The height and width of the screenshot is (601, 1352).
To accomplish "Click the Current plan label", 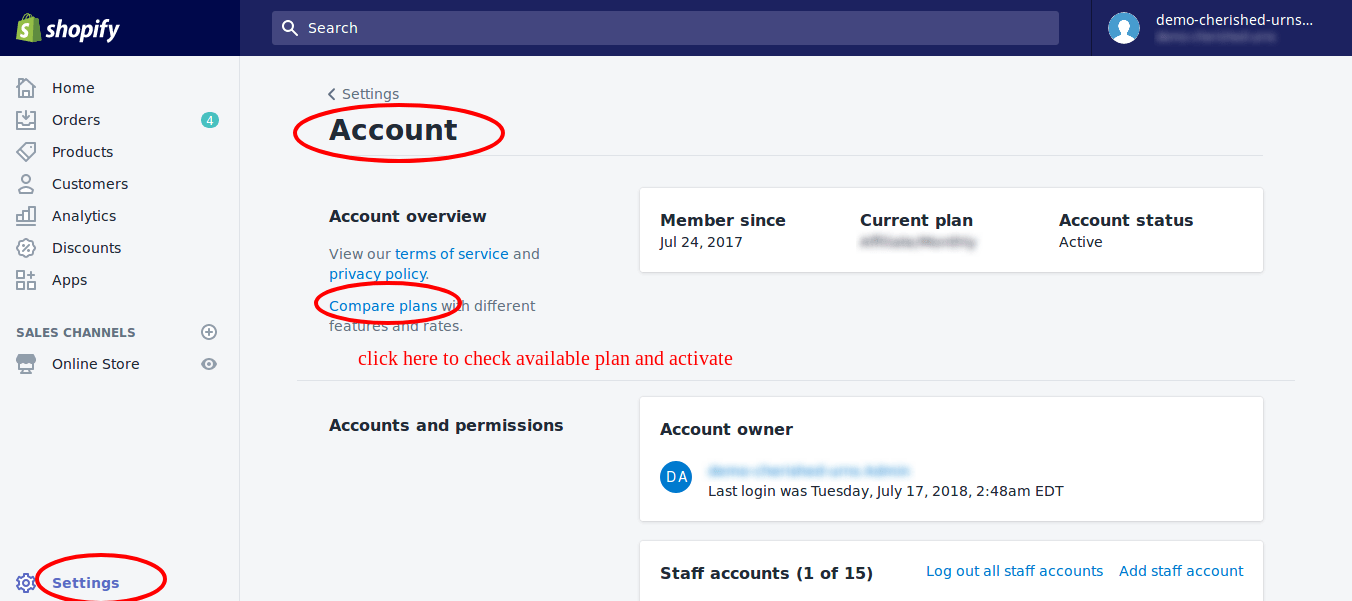I will click(916, 221).
